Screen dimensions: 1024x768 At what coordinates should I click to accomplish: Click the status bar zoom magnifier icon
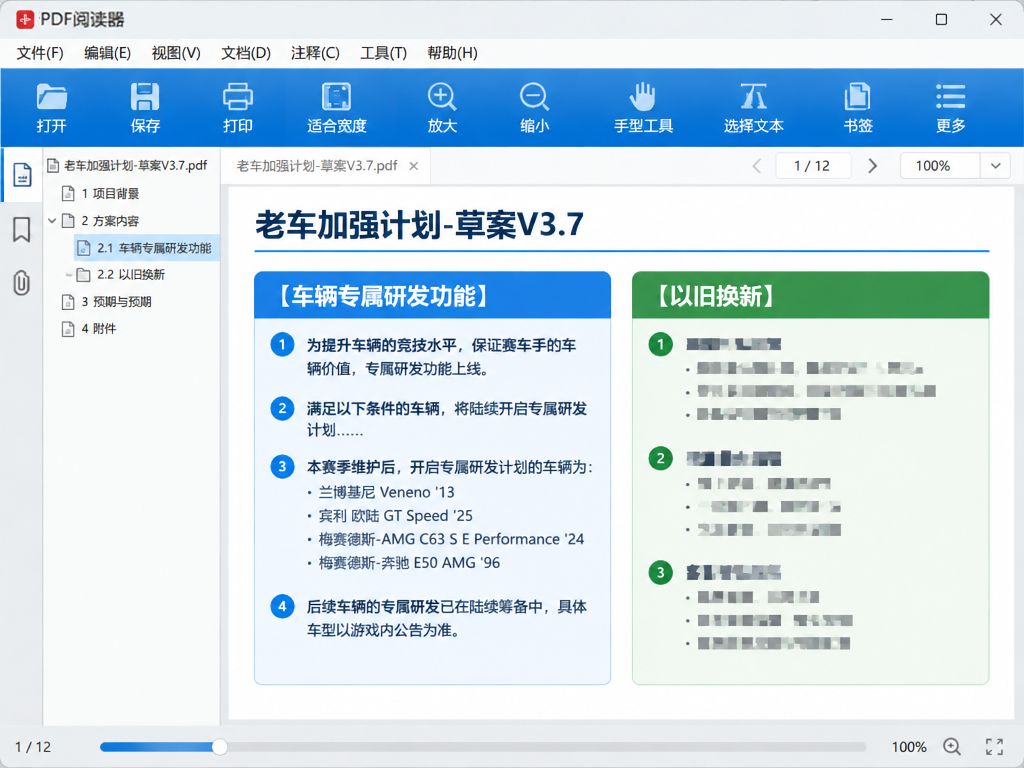tap(952, 746)
